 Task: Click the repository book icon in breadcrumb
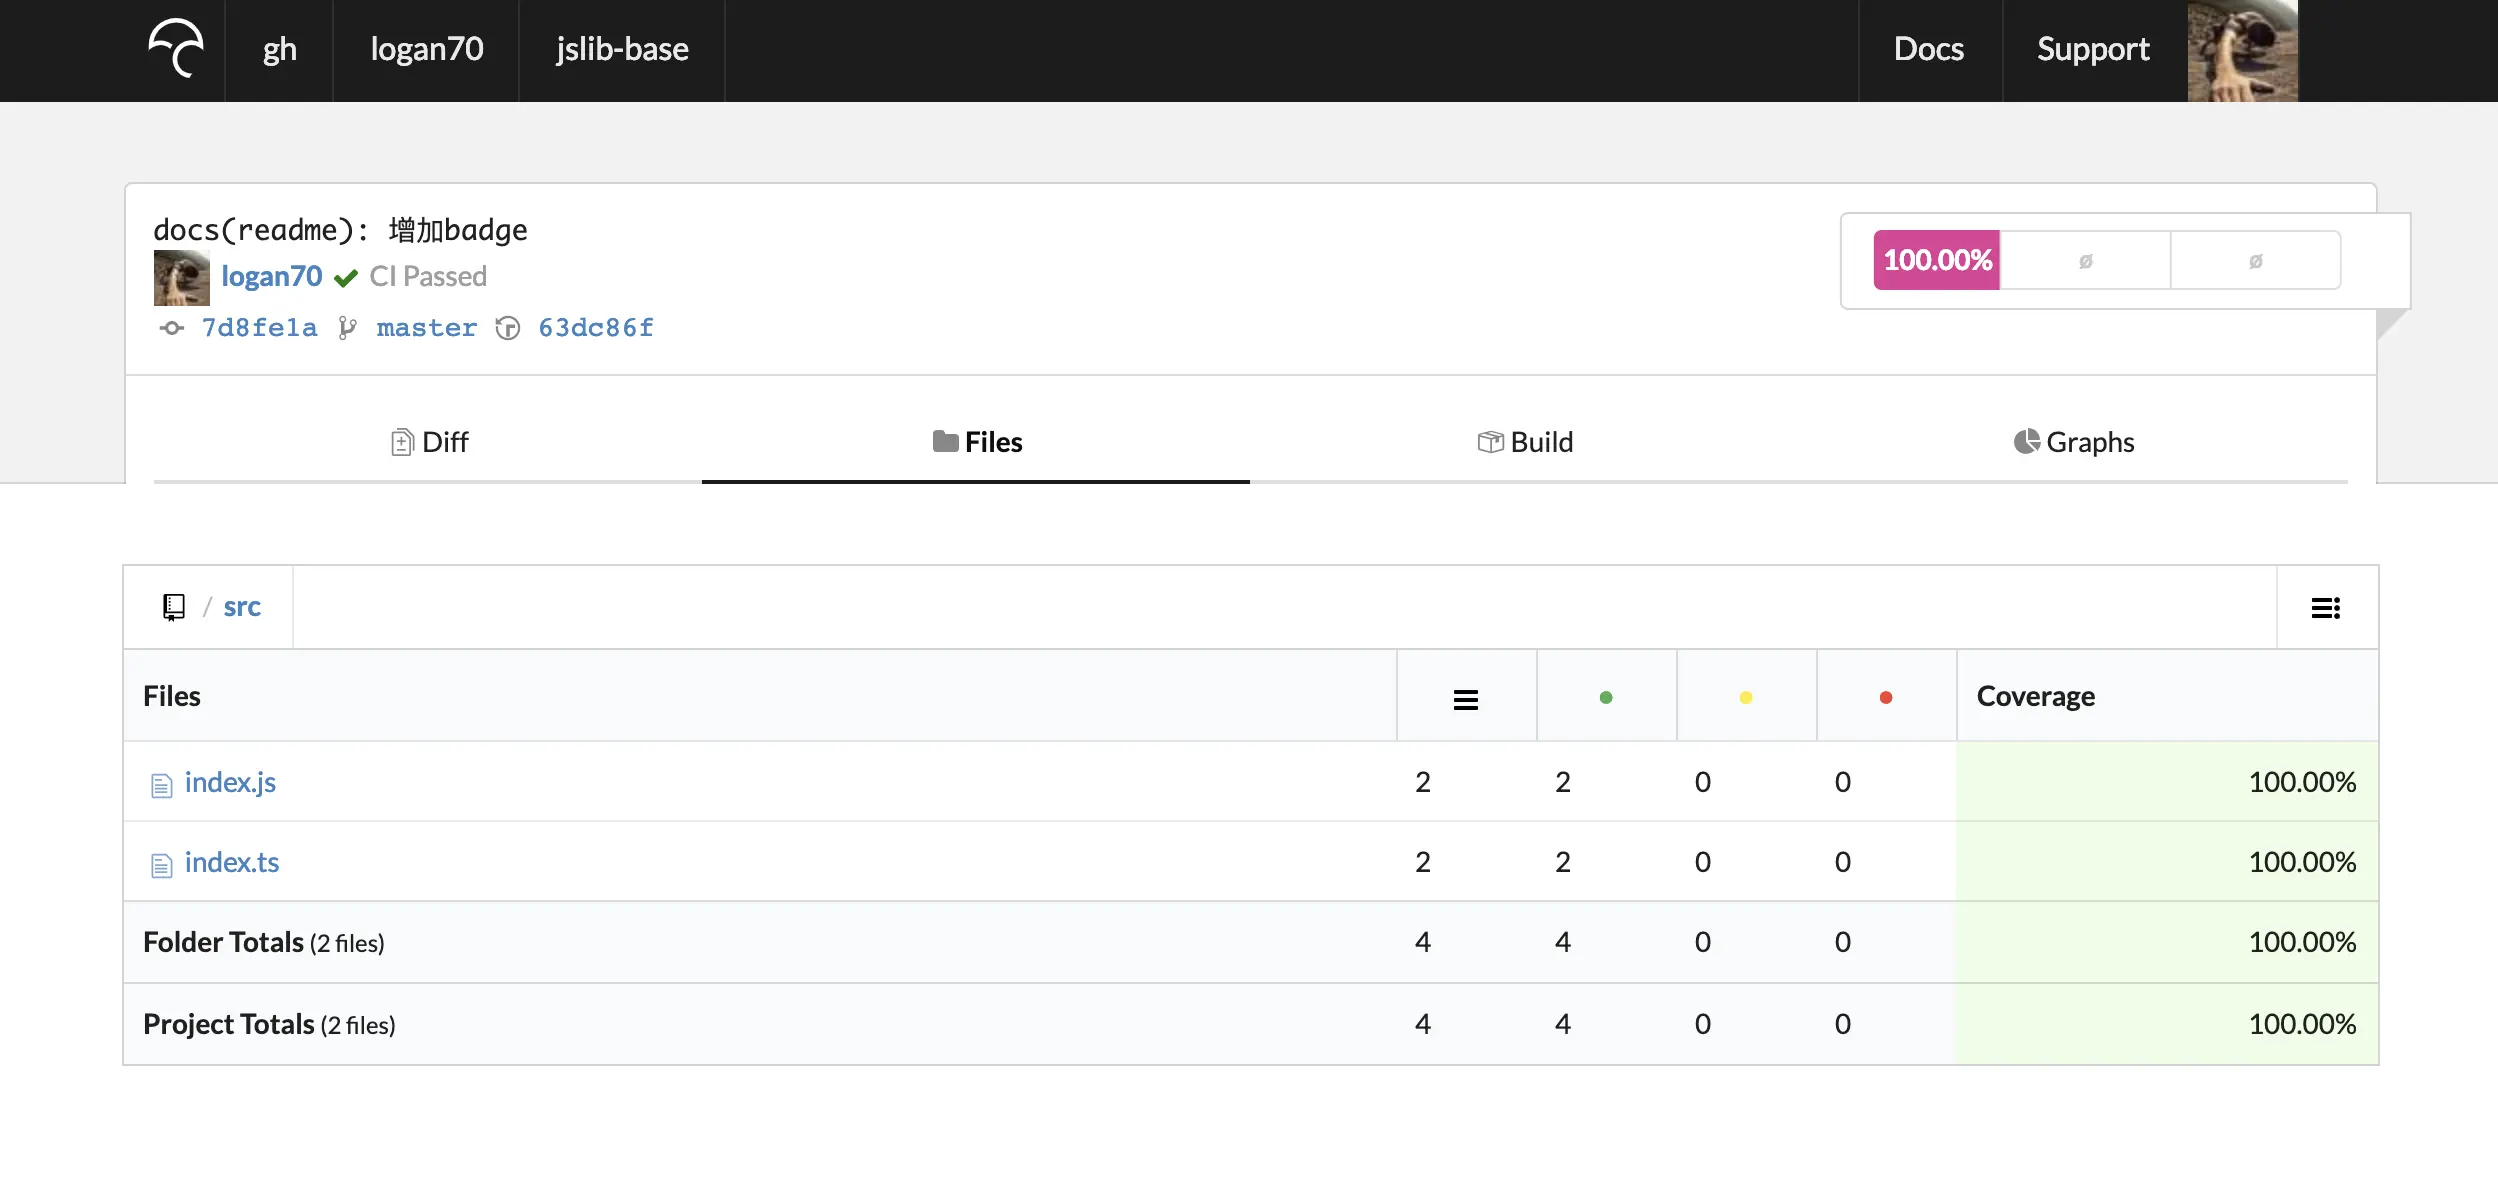[174, 607]
